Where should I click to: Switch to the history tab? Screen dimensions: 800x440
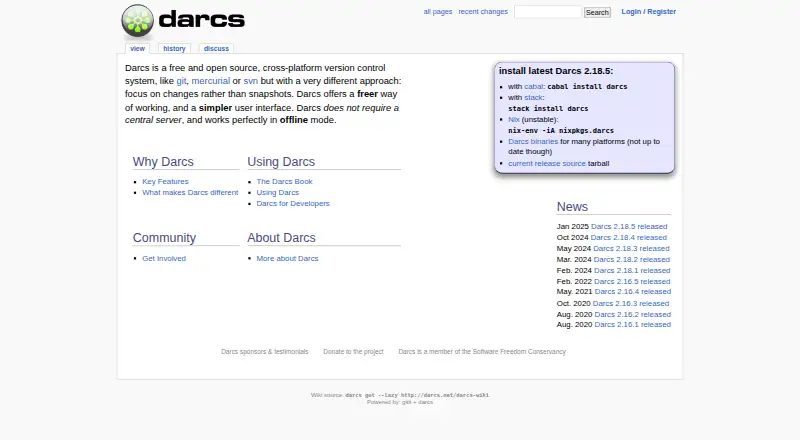174,48
